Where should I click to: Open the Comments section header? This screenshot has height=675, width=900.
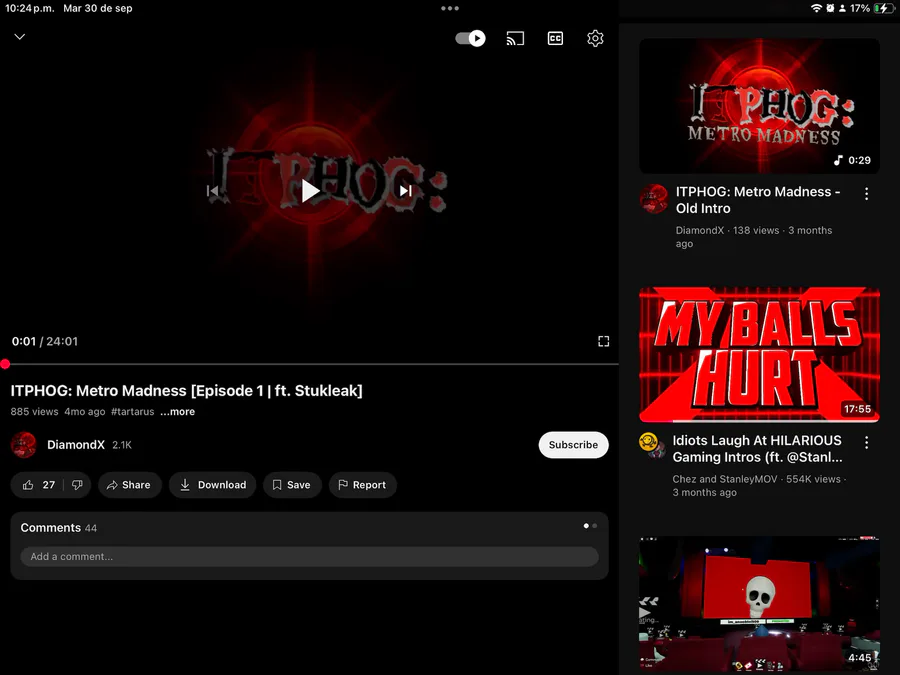pyautogui.click(x=59, y=527)
